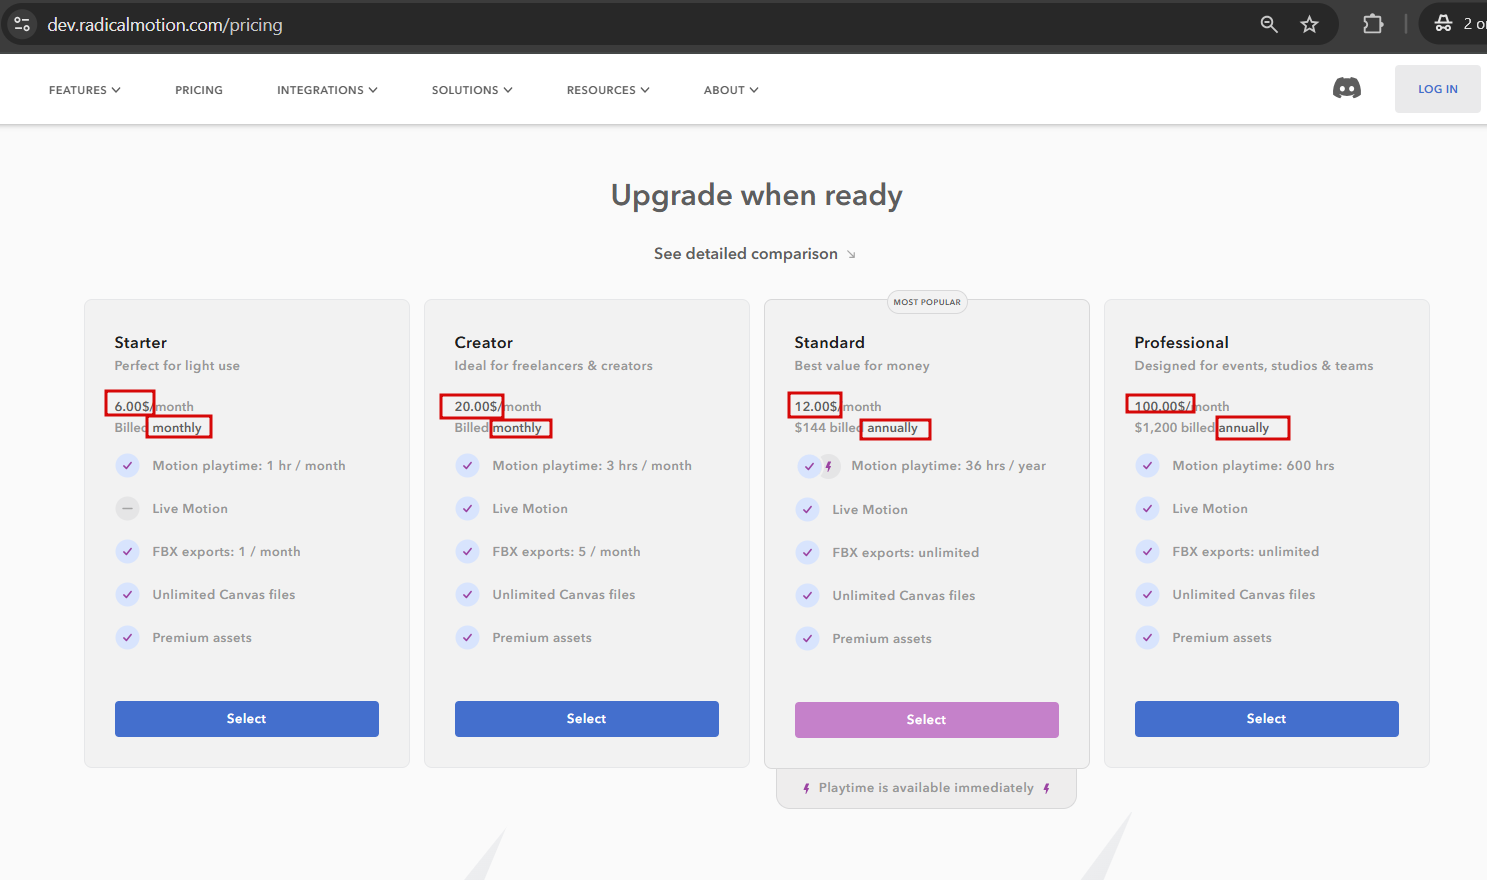Click the Starter Motion playtime check icon
Screen dimensions: 1487x880
tap(127, 466)
